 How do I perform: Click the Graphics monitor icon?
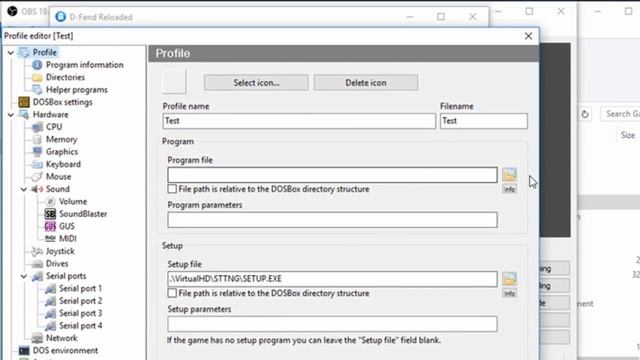coord(37,151)
